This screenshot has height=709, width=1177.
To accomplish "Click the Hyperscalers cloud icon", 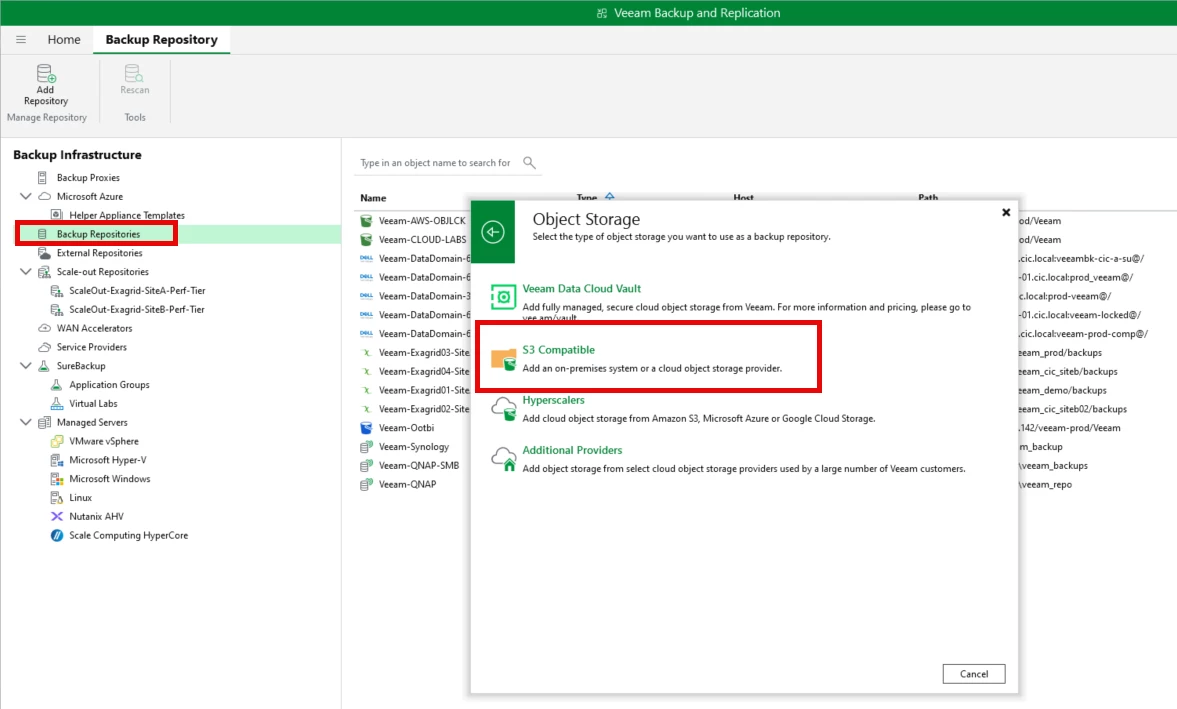I will [x=504, y=409].
